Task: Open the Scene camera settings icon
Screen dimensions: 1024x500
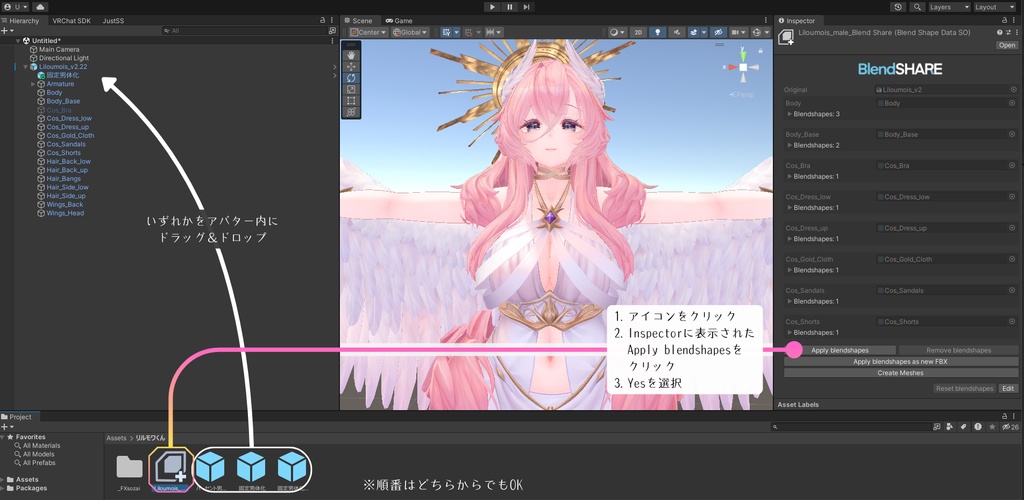Action: [x=738, y=32]
